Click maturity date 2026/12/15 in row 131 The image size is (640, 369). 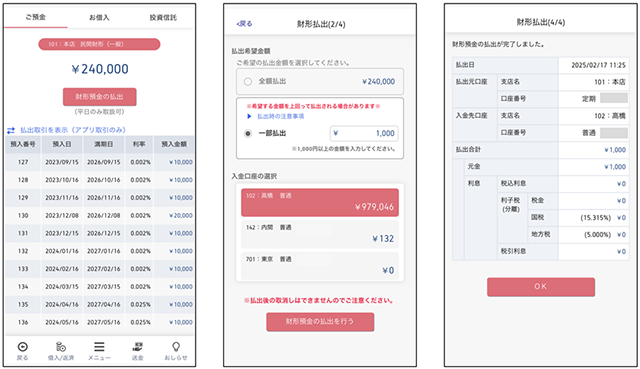pos(104,233)
